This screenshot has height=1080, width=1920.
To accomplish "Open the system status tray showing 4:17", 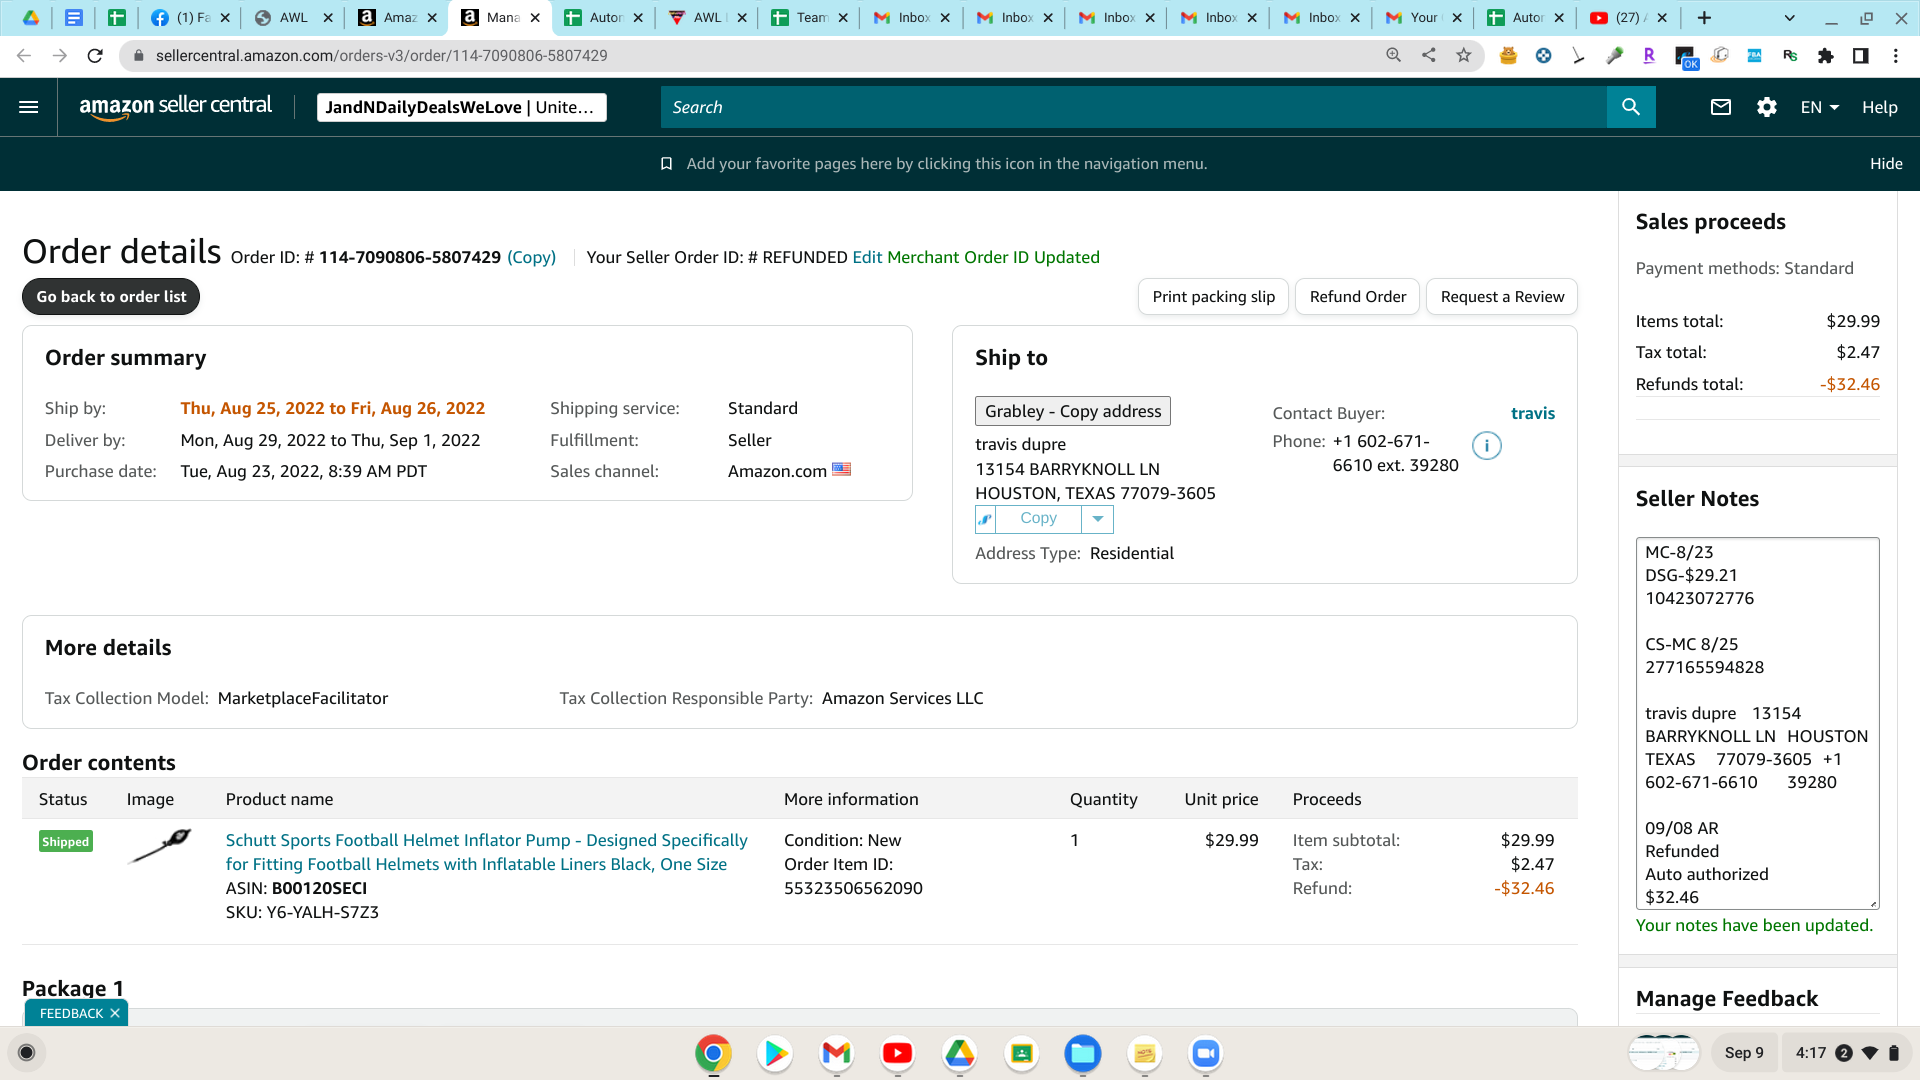I will pyautogui.click(x=1846, y=1053).
